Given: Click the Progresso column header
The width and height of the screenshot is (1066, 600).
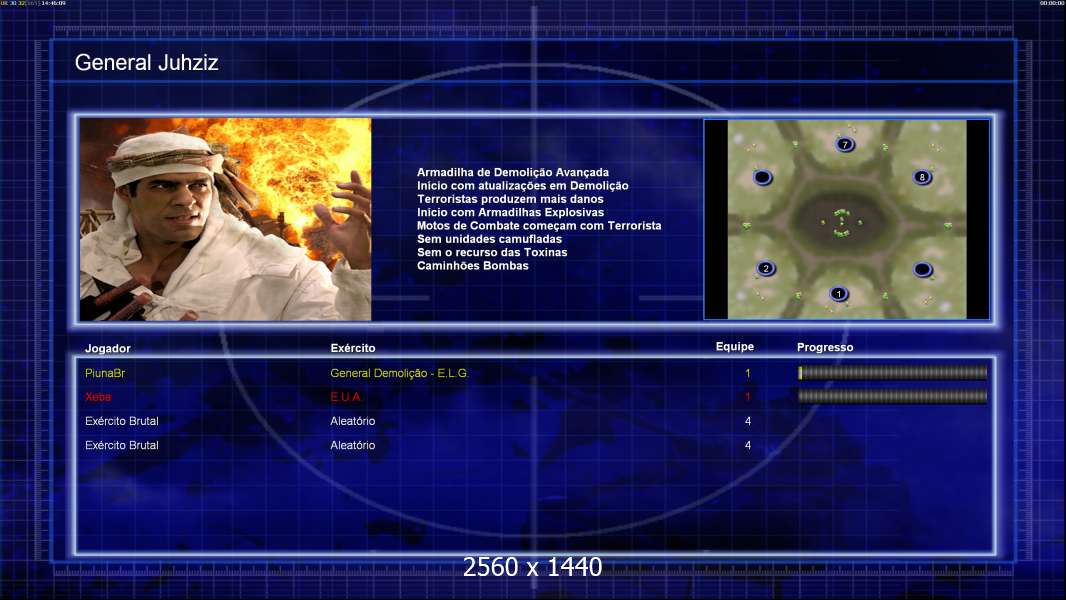Looking at the screenshot, I should tap(825, 347).
